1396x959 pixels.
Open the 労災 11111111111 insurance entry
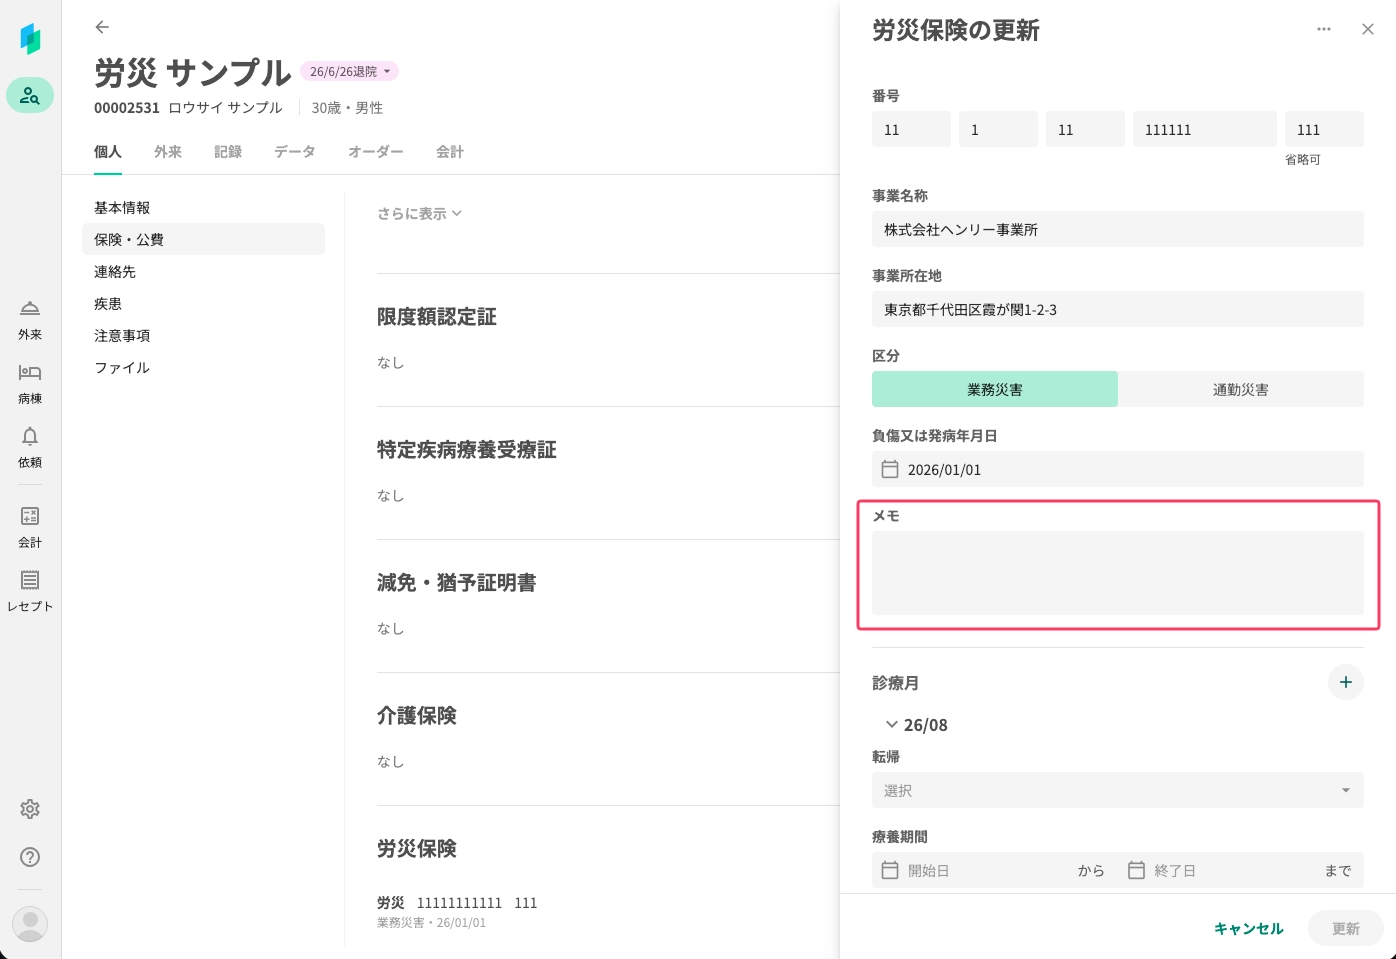click(457, 911)
